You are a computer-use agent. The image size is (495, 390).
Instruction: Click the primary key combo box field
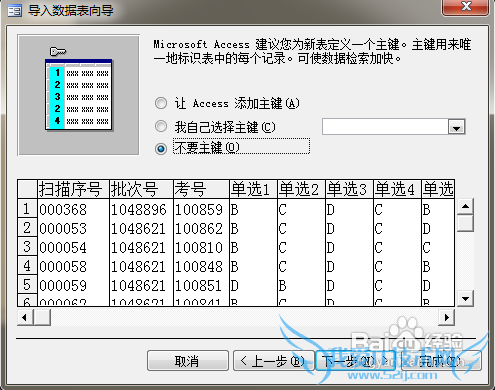(385, 127)
